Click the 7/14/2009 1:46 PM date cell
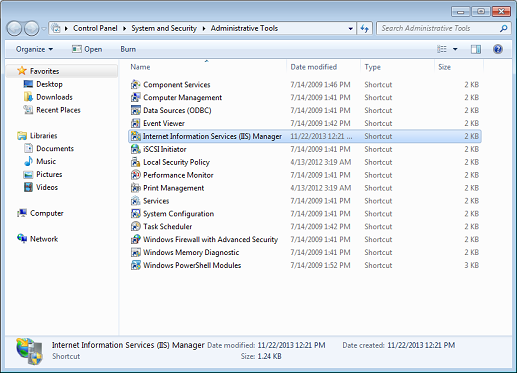Viewport: 517px width, 373px height. tap(320, 85)
